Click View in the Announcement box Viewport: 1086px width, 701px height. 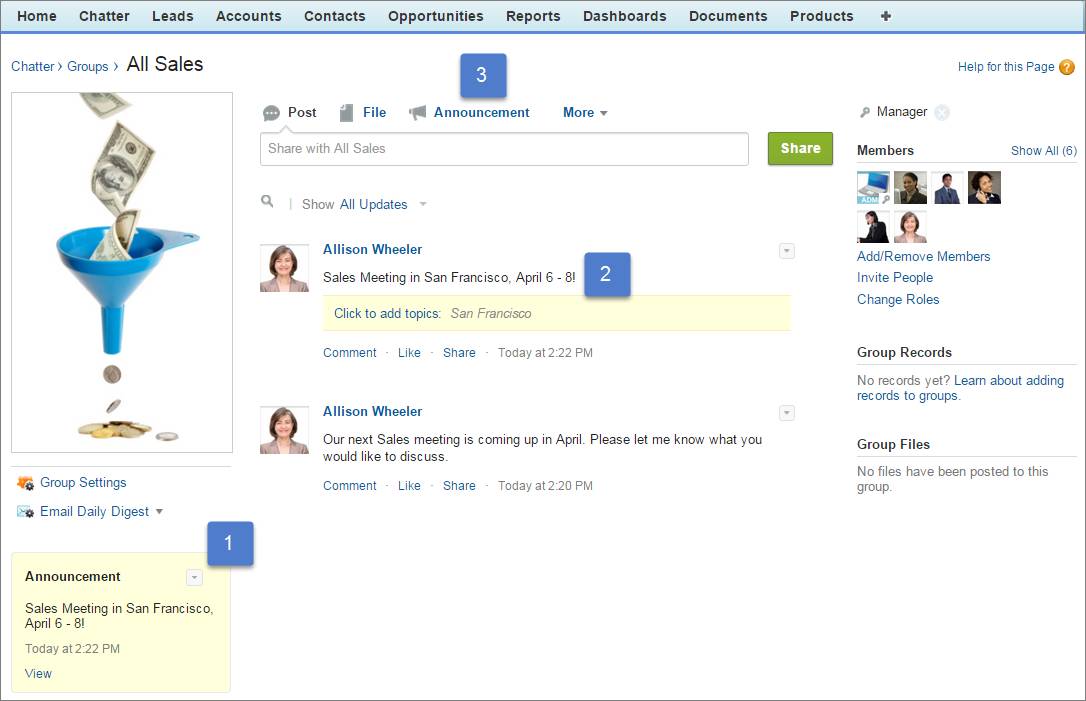[x=38, y=673]
